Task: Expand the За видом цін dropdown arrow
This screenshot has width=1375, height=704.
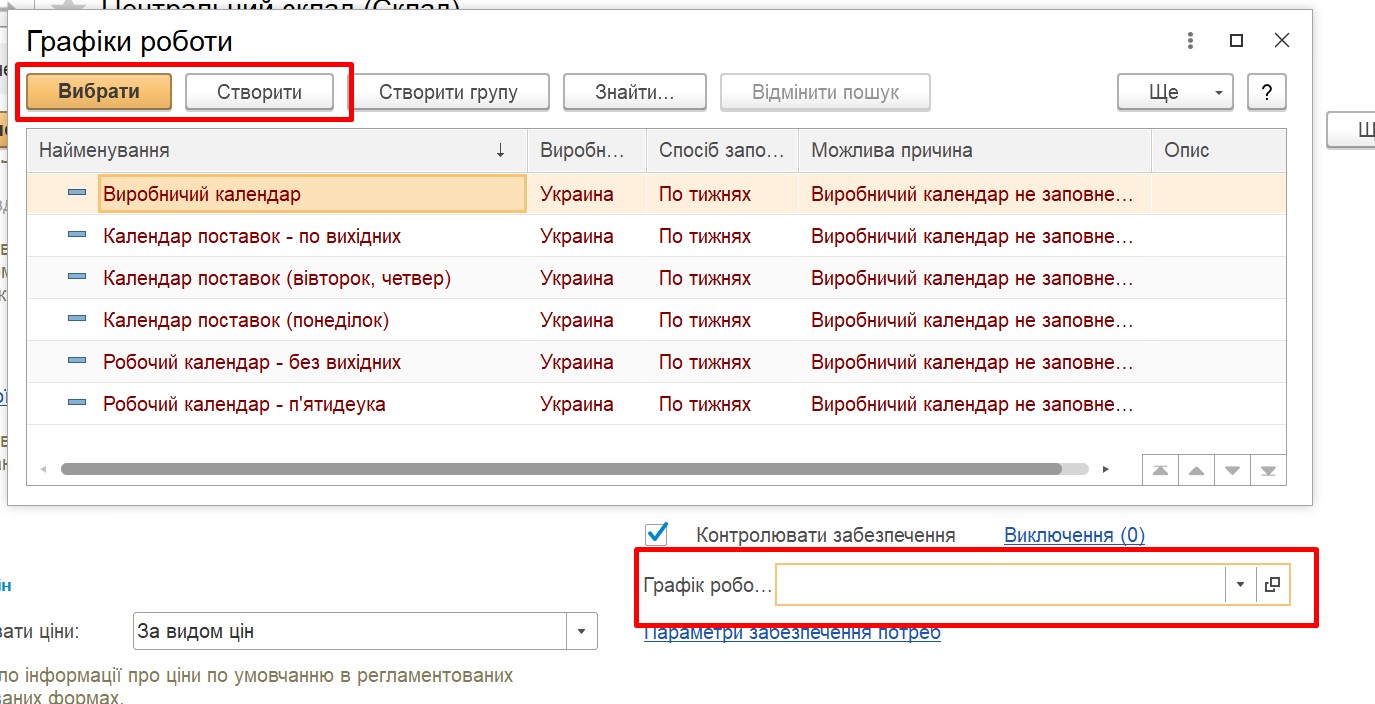Action: [x=582, y=631]
